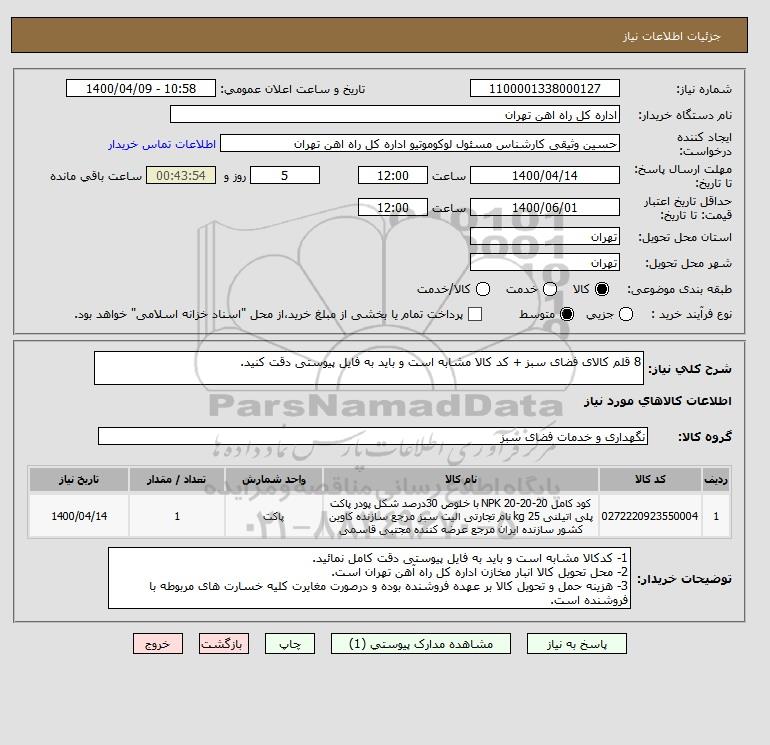Open اطلاعات تماس خریدار link

(162, 144)
